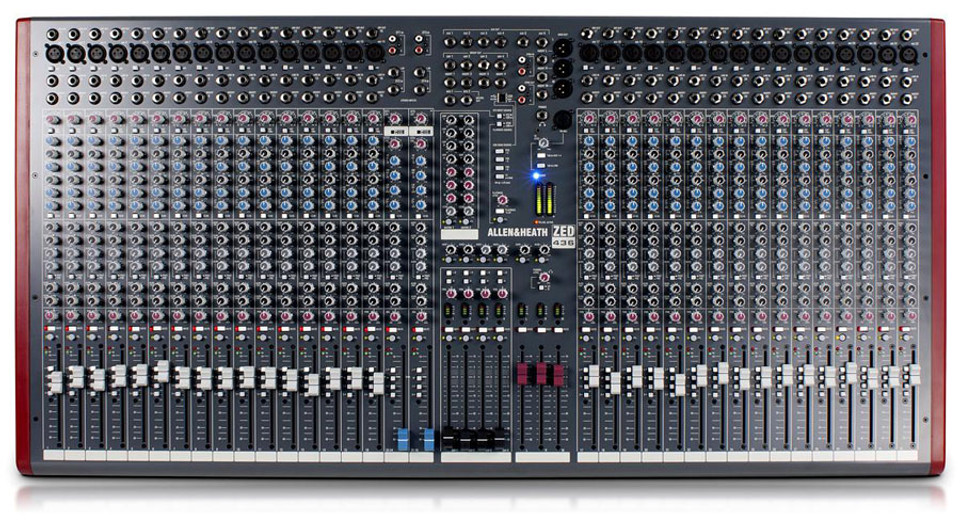Move the fourth black group fader
The width and height of the screenshot is (960, 525).
point(501,436)
